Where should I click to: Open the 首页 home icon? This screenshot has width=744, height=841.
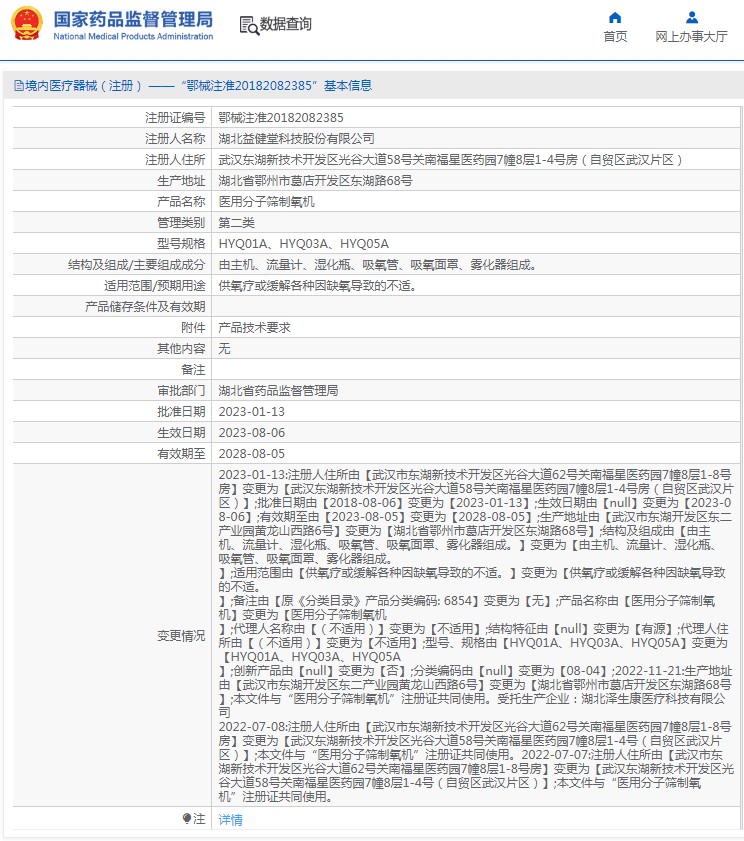(x=615, y=18)
